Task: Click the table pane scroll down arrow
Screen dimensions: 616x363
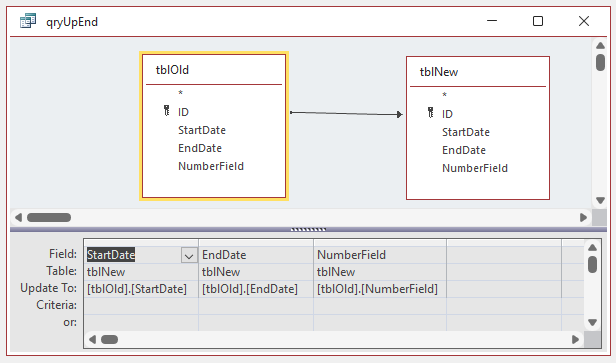Action: 600,200
